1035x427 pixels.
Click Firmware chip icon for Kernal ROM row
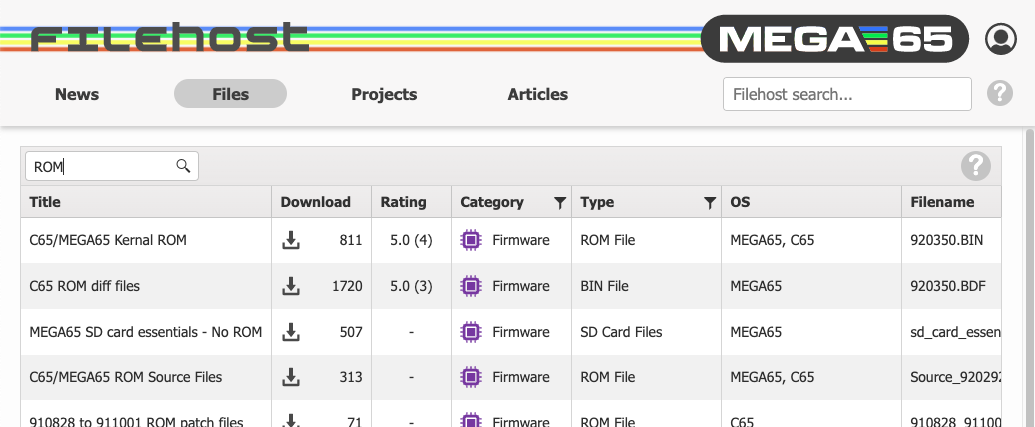[x=471, y=240]
